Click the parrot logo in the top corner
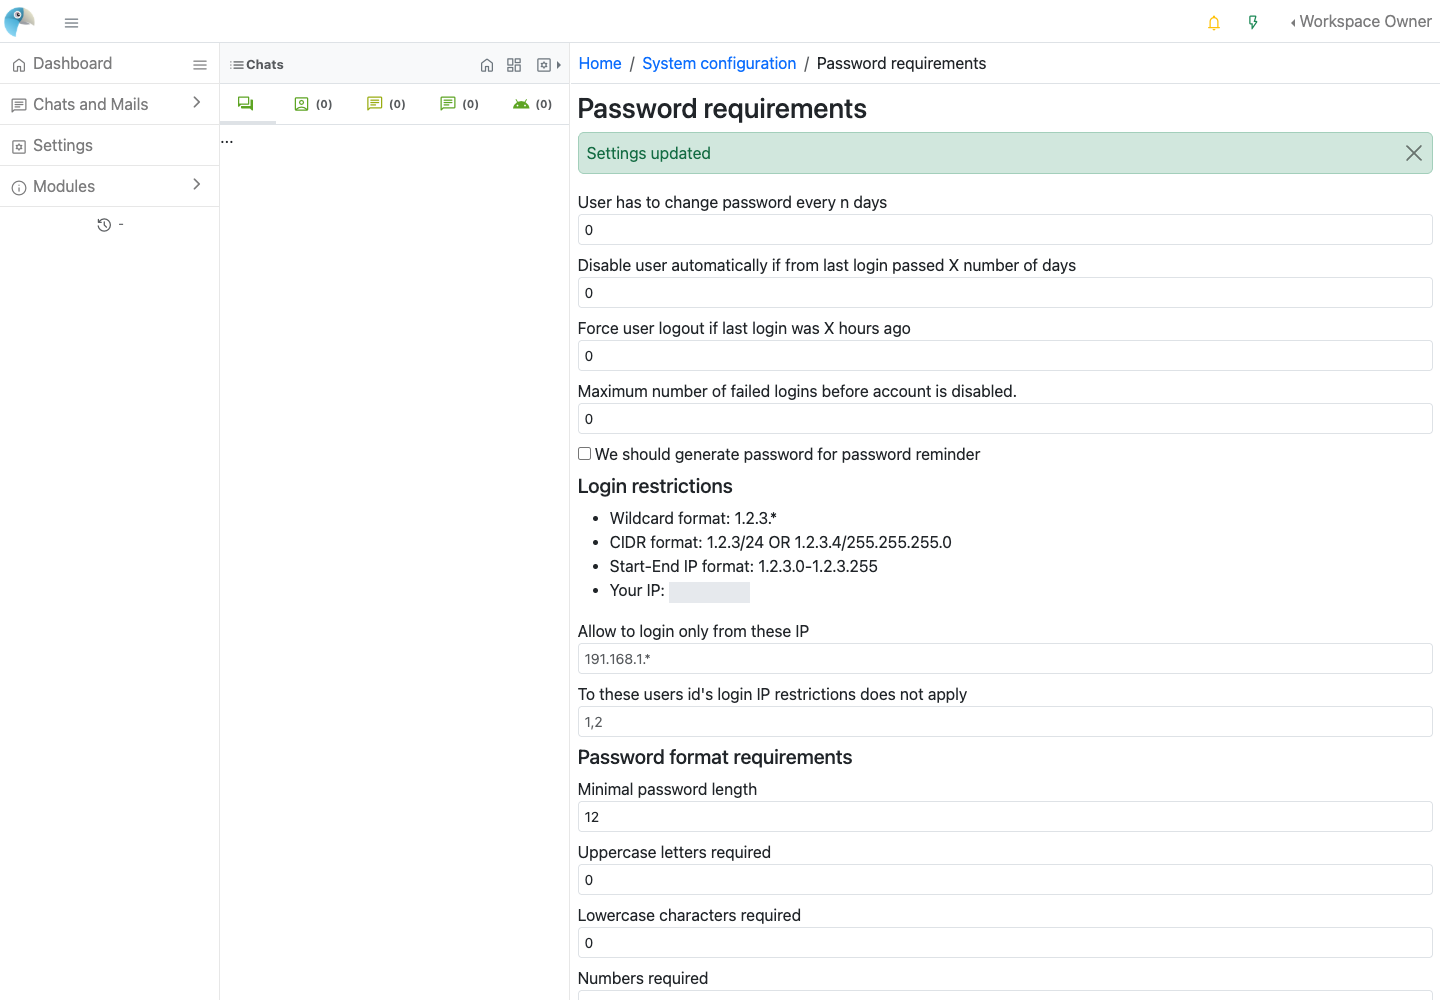This screenshot has width=1440, height=1000. [19, 21]
